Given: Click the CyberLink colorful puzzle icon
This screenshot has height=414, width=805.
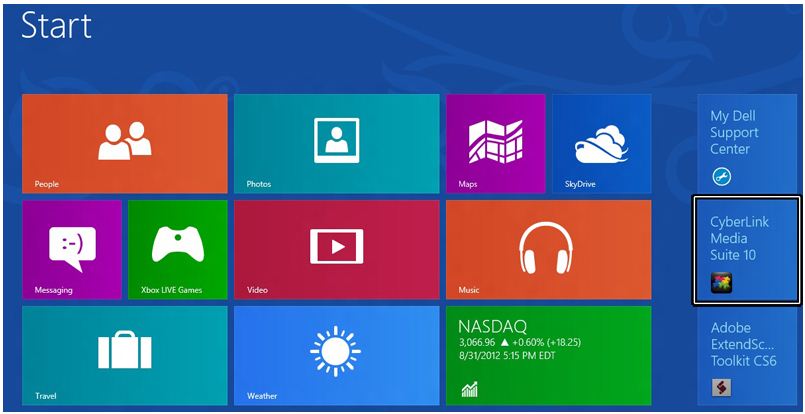Looking at the screenshot, I should click(x=721, y=283).
